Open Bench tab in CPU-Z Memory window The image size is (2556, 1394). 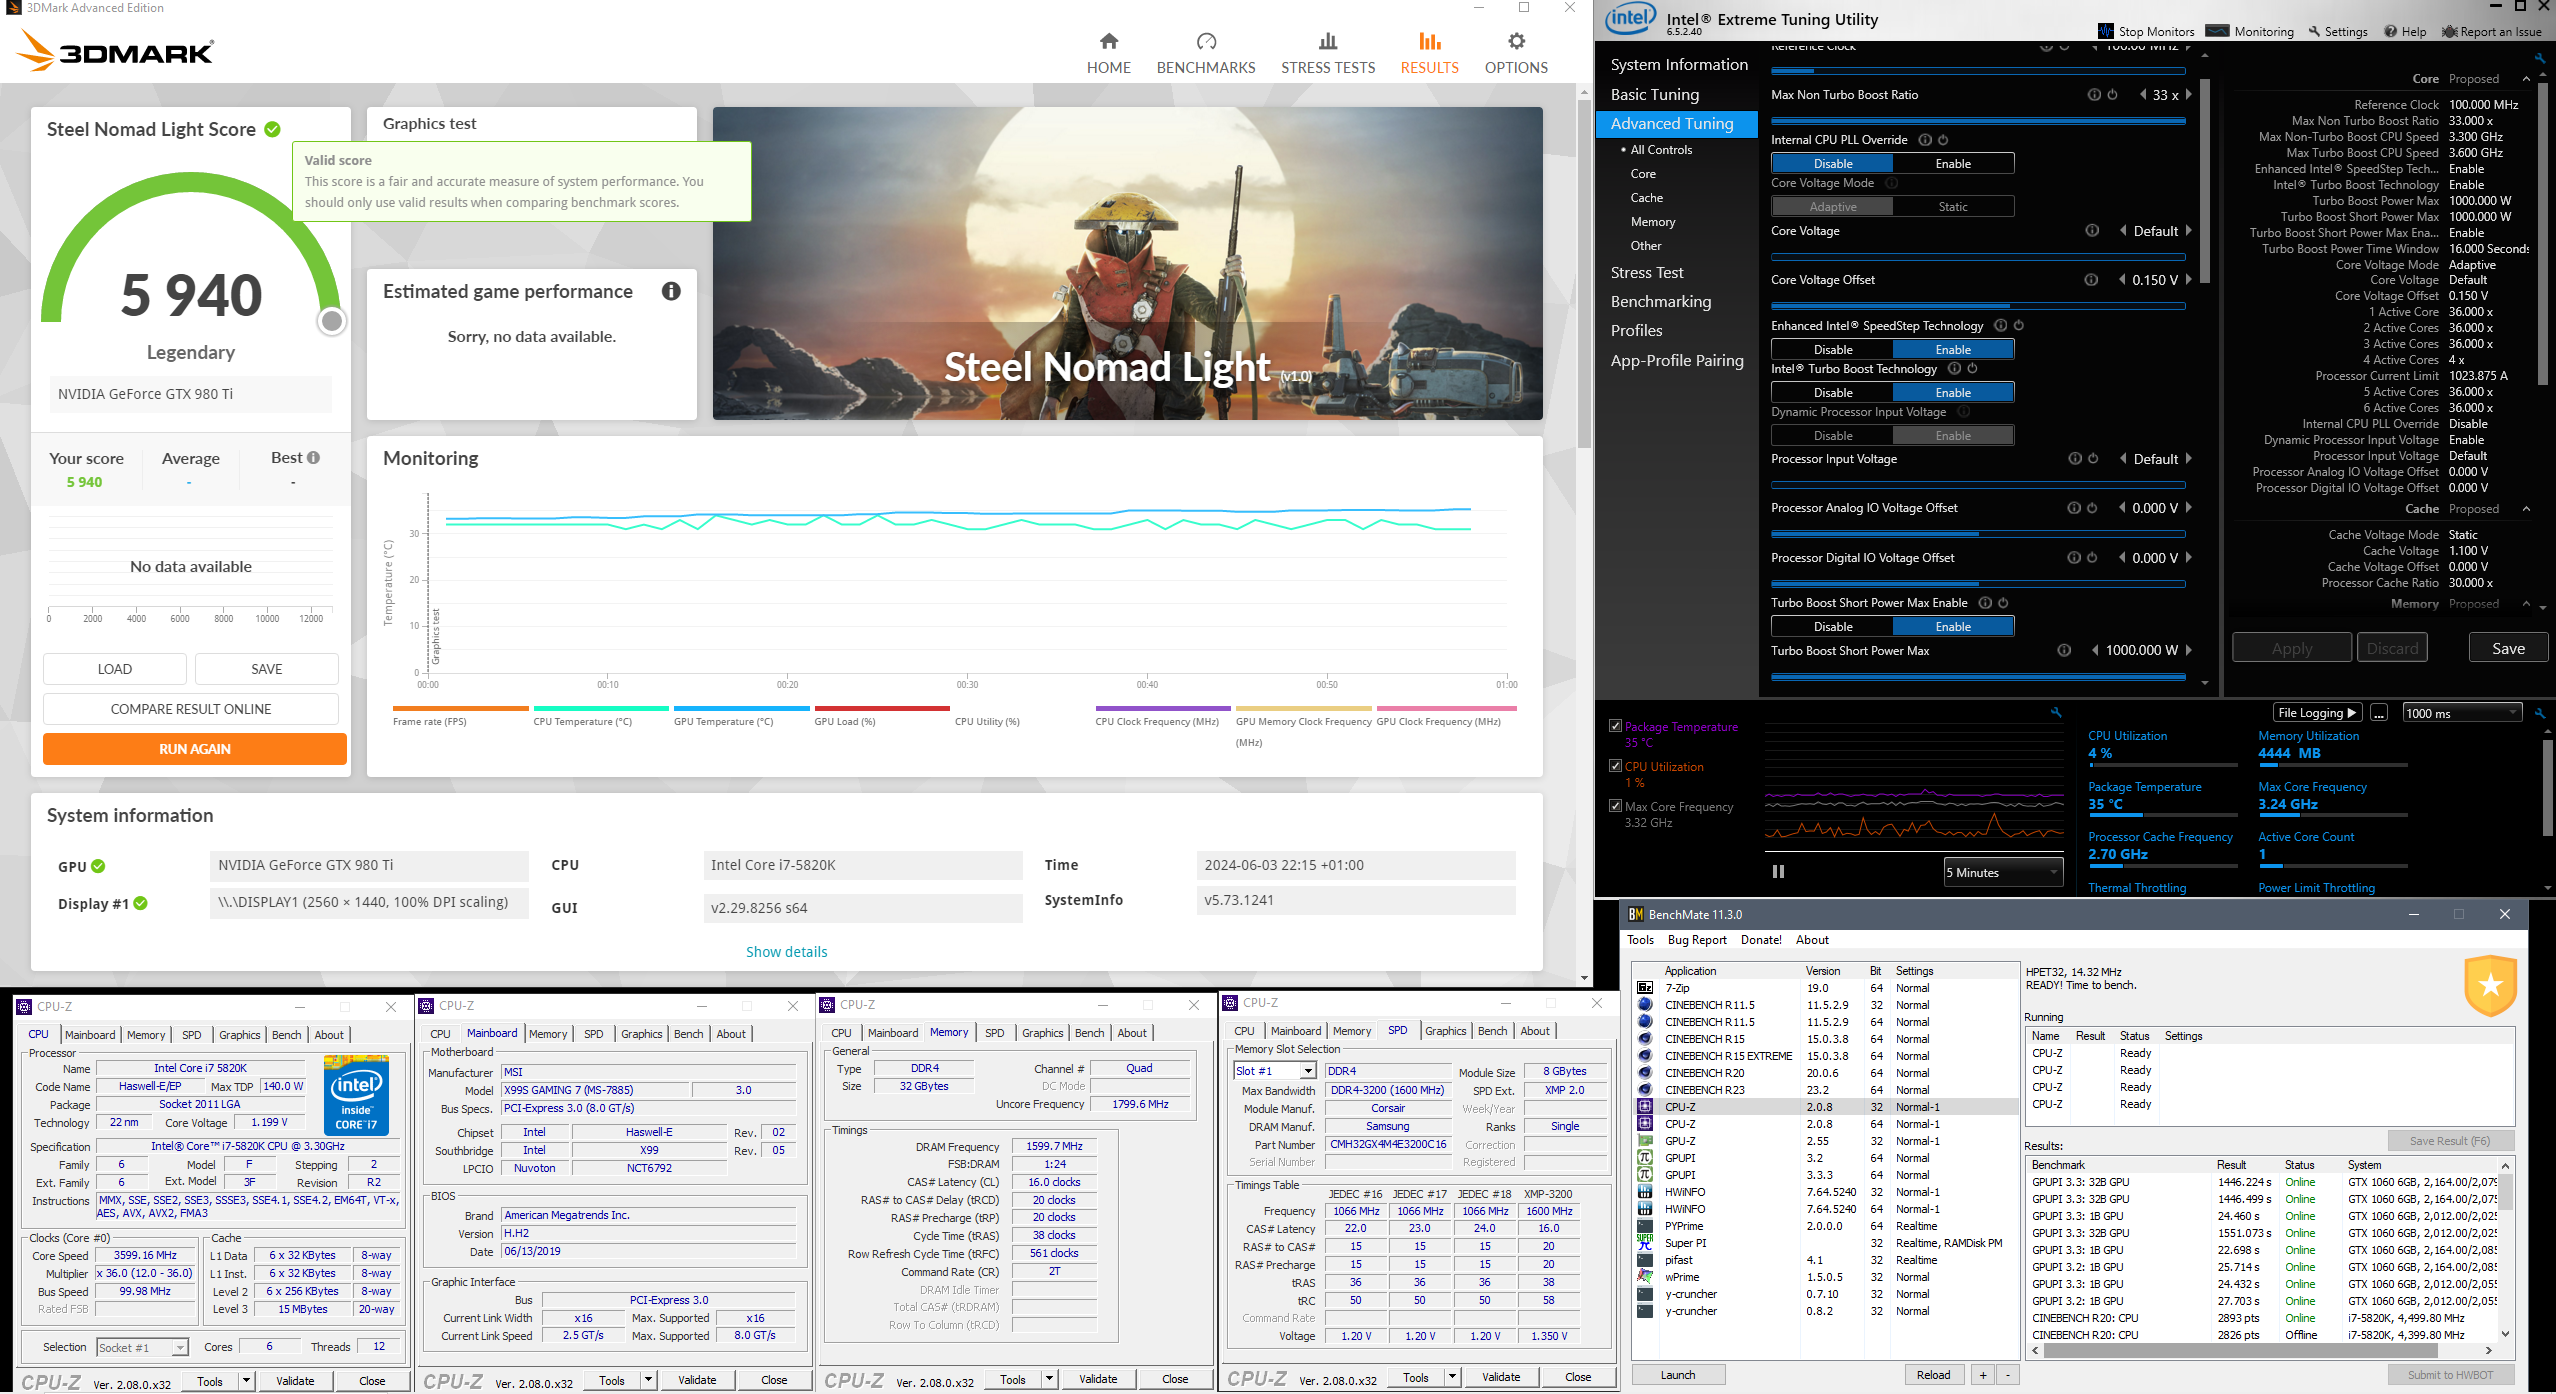click(1089, 1033)
